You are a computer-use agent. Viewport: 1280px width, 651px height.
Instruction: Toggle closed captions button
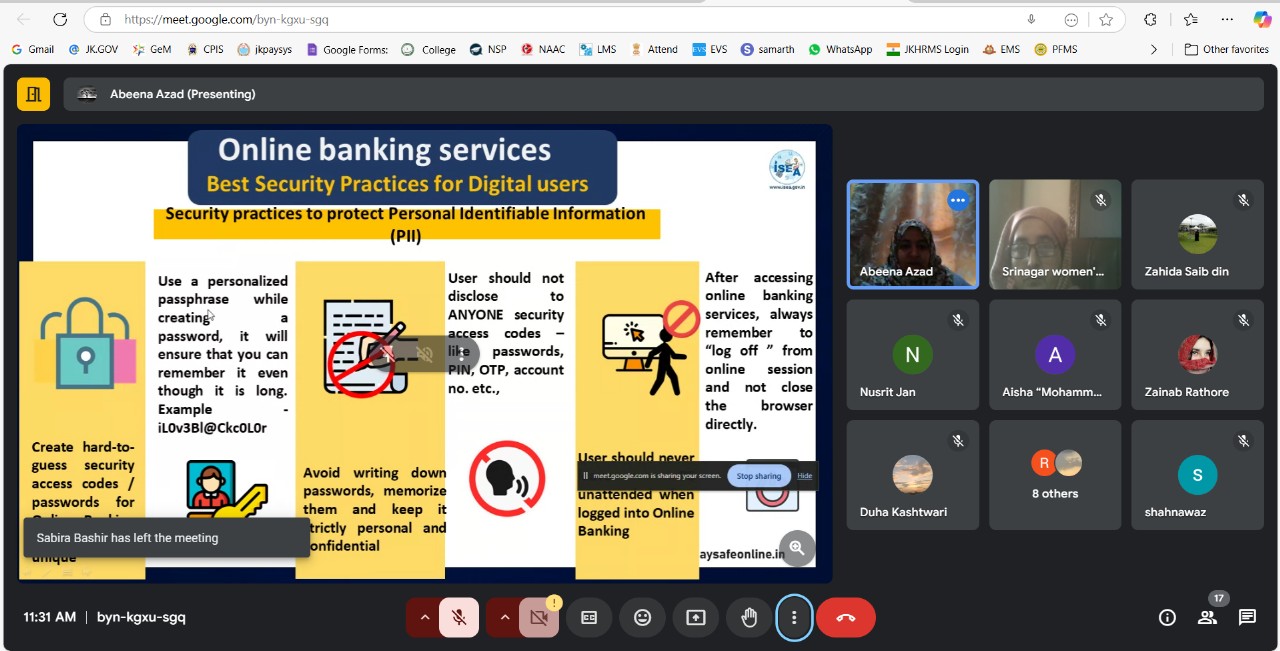tap(589, 618)
